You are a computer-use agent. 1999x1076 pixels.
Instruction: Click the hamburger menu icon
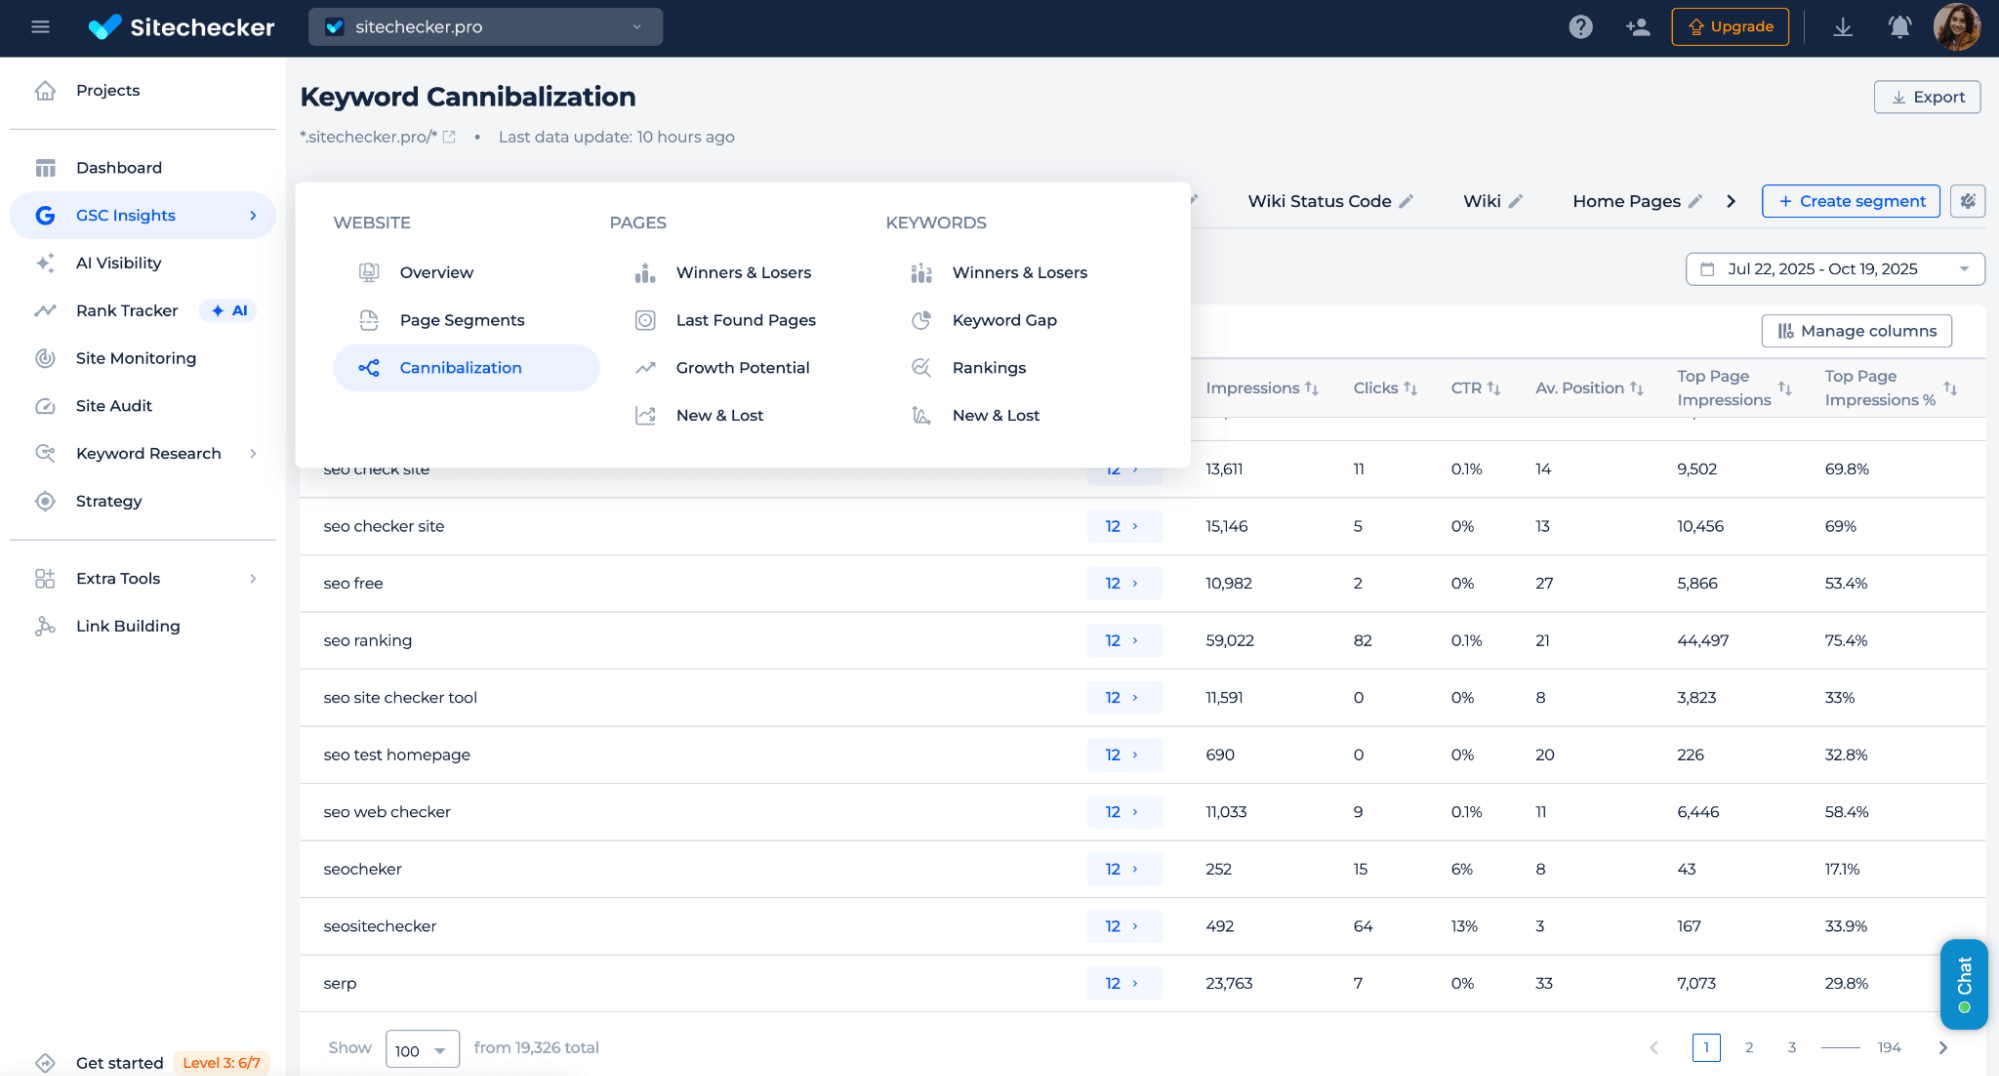40,27
